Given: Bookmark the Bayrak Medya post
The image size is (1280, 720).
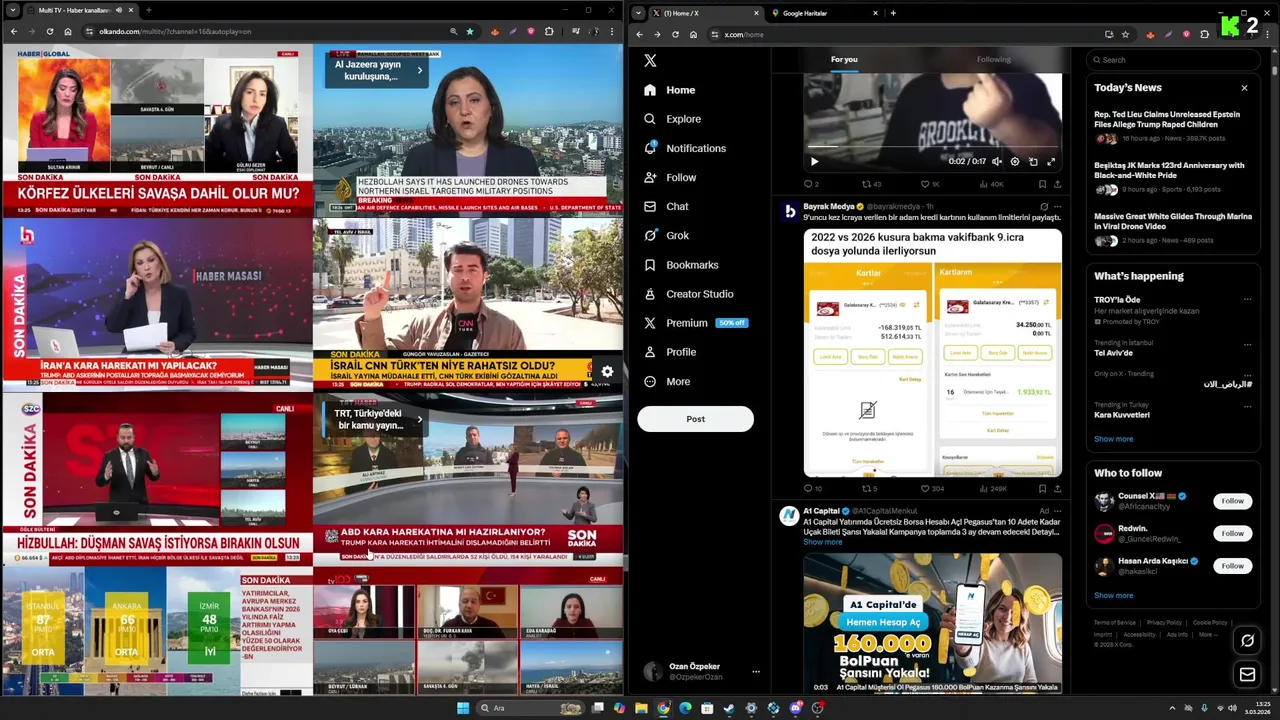Looking at the screenshot, I should pyautogui.click(x=1042, y=489).
